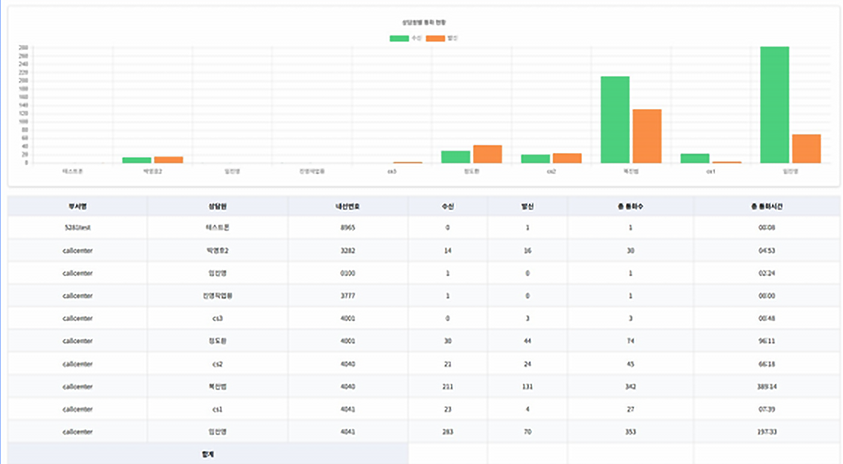Select total call time 07:39
Image resolution: width=843 pixels, height=464 pixels.
[767, 409]
